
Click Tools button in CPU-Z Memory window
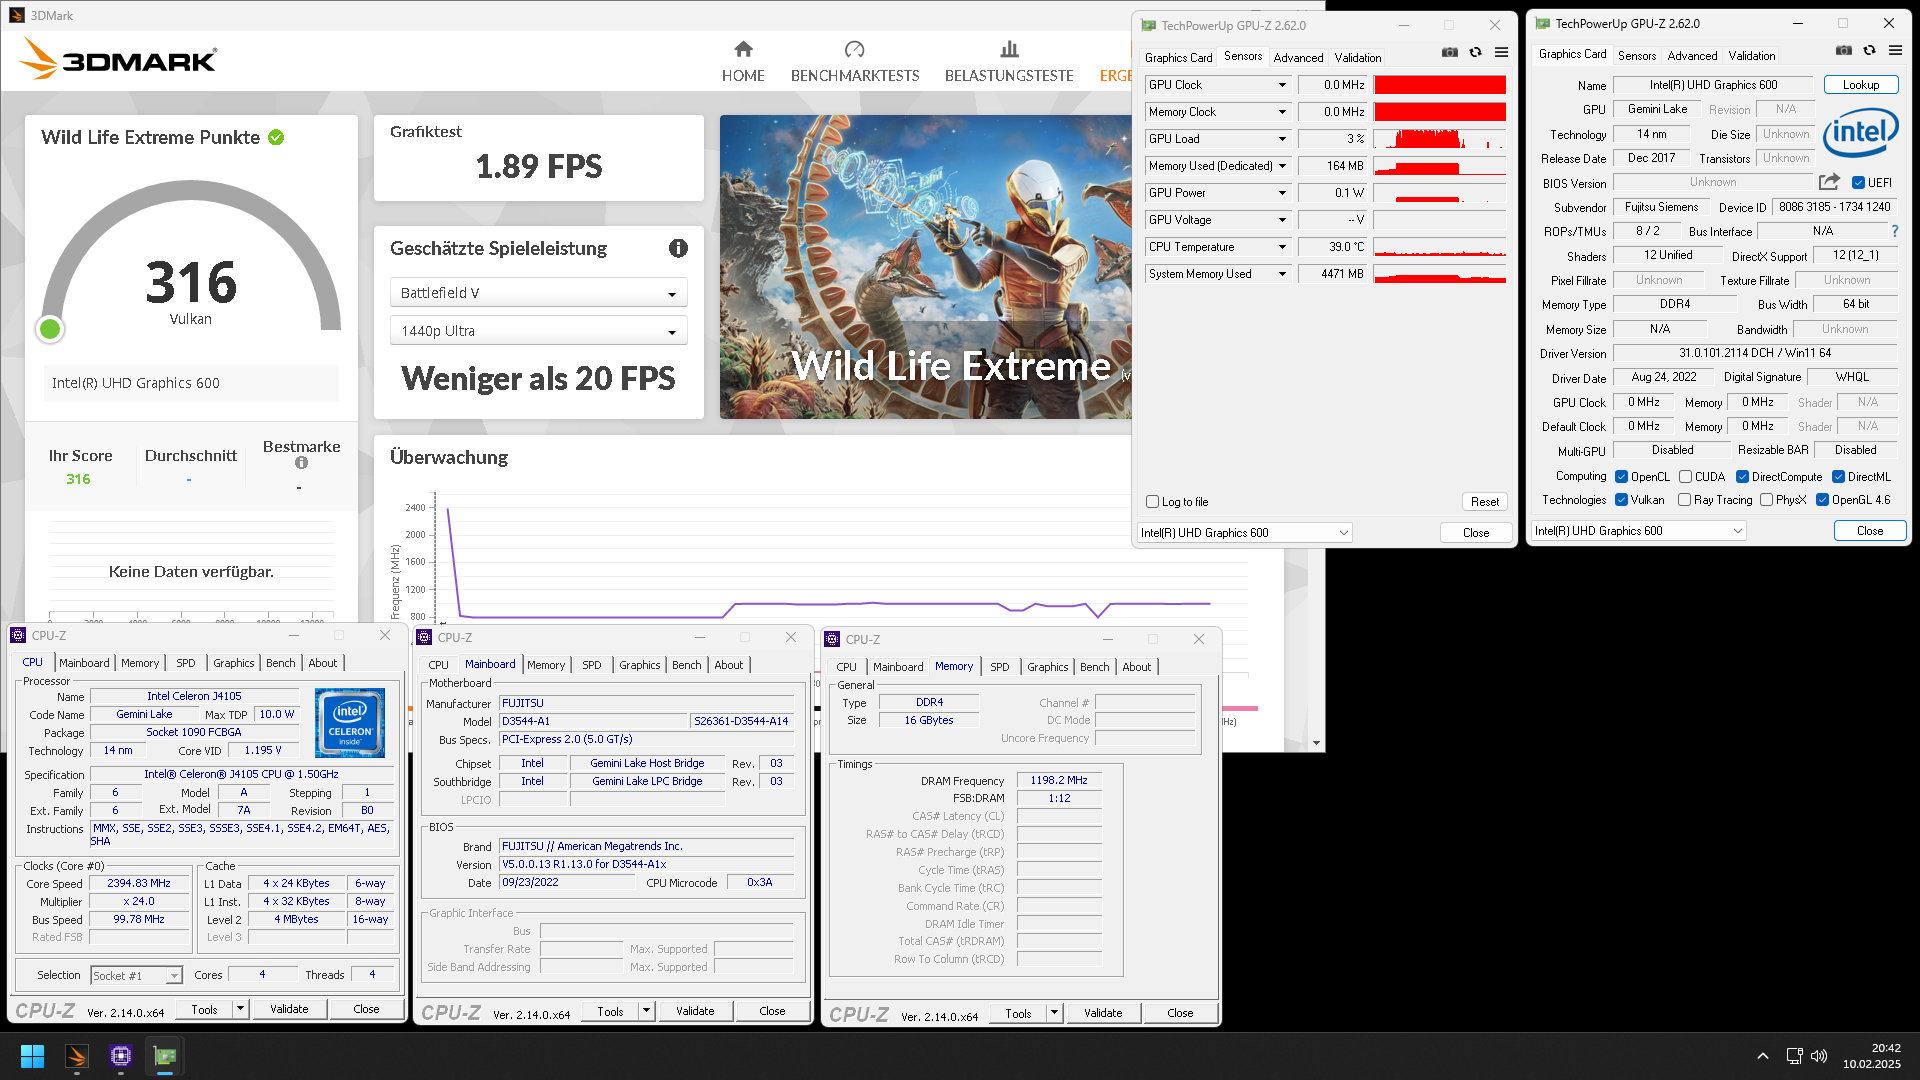coord(1018,1013)
